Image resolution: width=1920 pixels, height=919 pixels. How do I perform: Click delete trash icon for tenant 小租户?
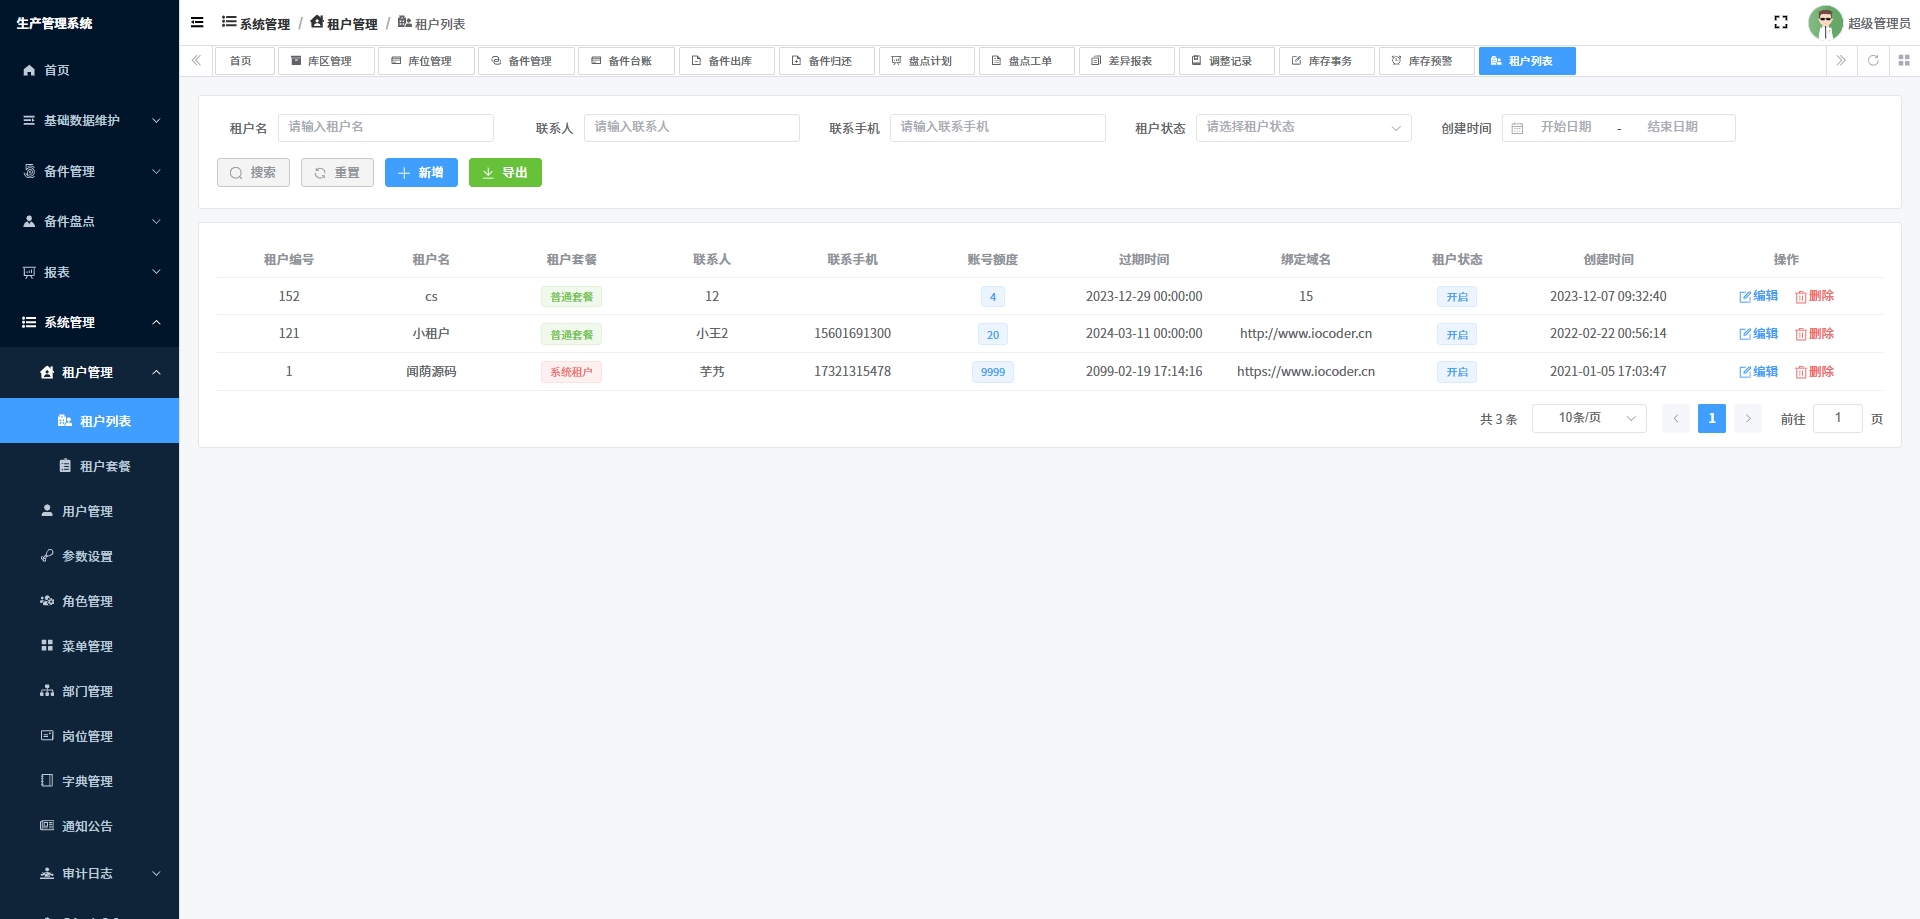point(1801,334)
